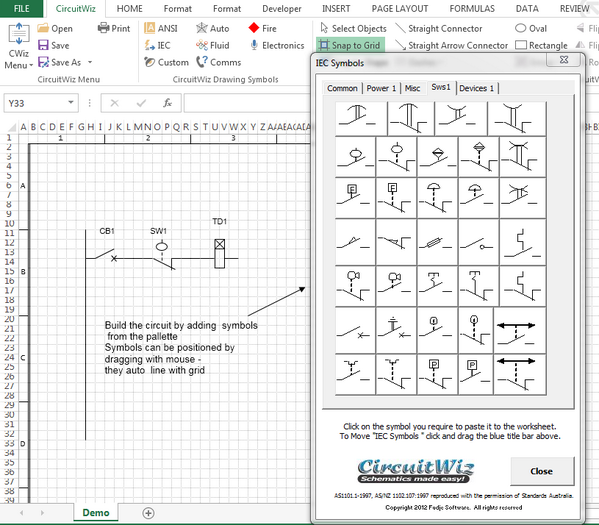
Task: Insert the first symbol in the top row
Action: tap(361, 118)
